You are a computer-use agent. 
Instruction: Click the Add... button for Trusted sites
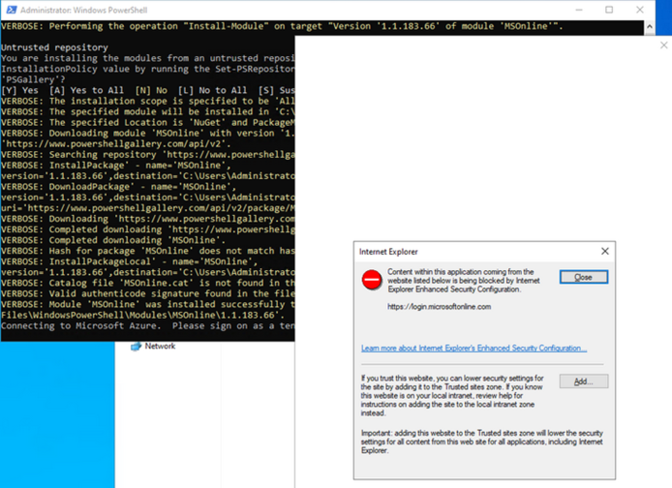coord(583,381)
